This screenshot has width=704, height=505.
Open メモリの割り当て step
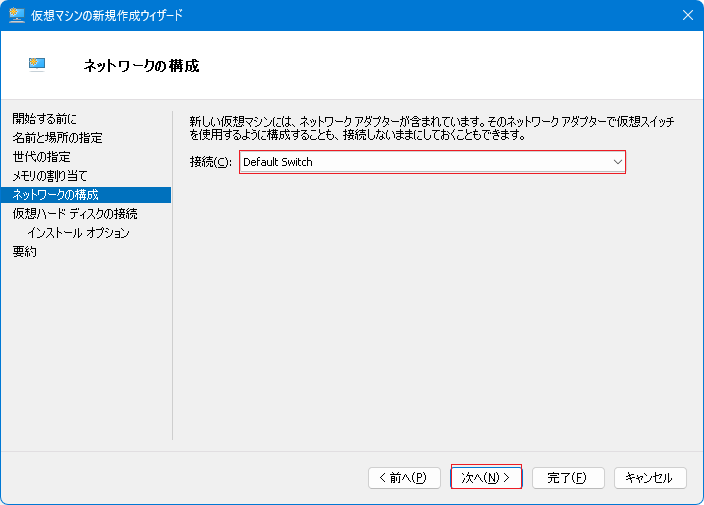pyautogui.click(x=50, y=176)
